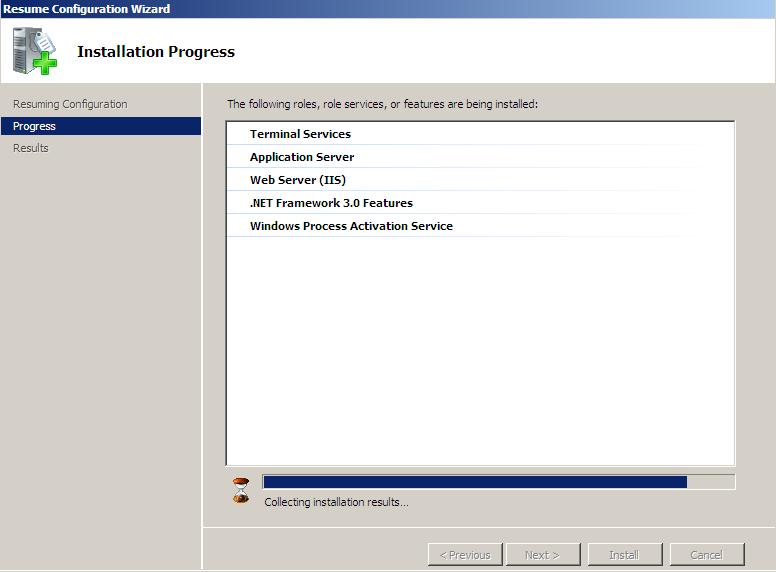Click the hourglass progress icon
The image size is (776, 572).
[241, 490]
